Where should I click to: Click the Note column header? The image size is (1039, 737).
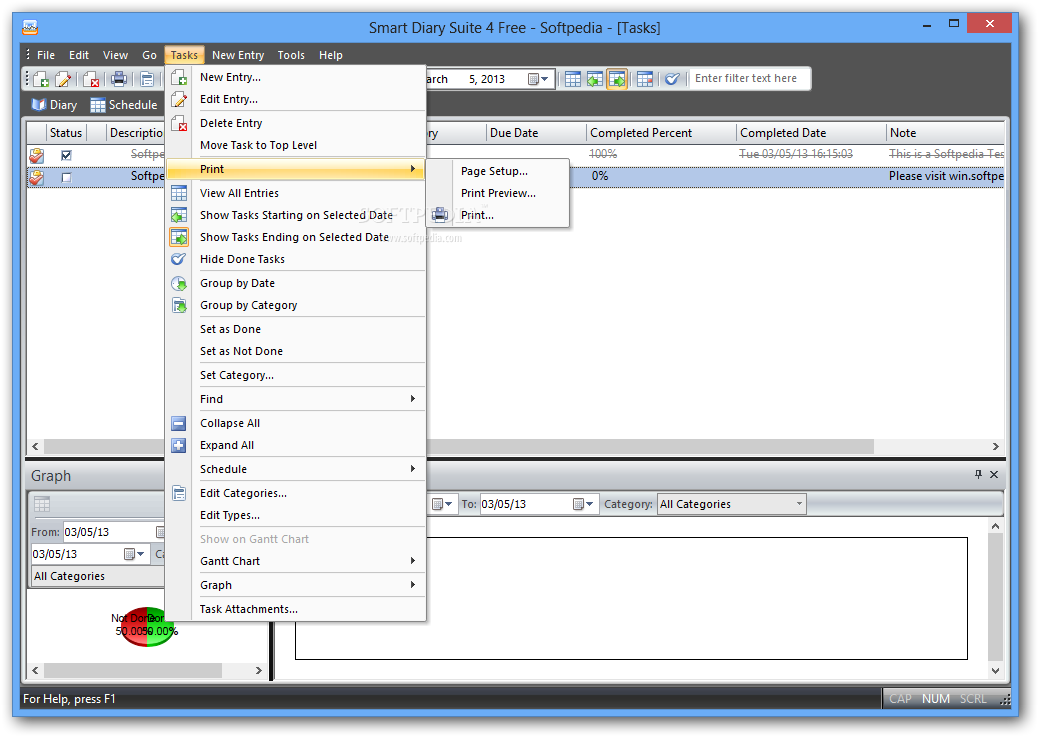(945, 133)
